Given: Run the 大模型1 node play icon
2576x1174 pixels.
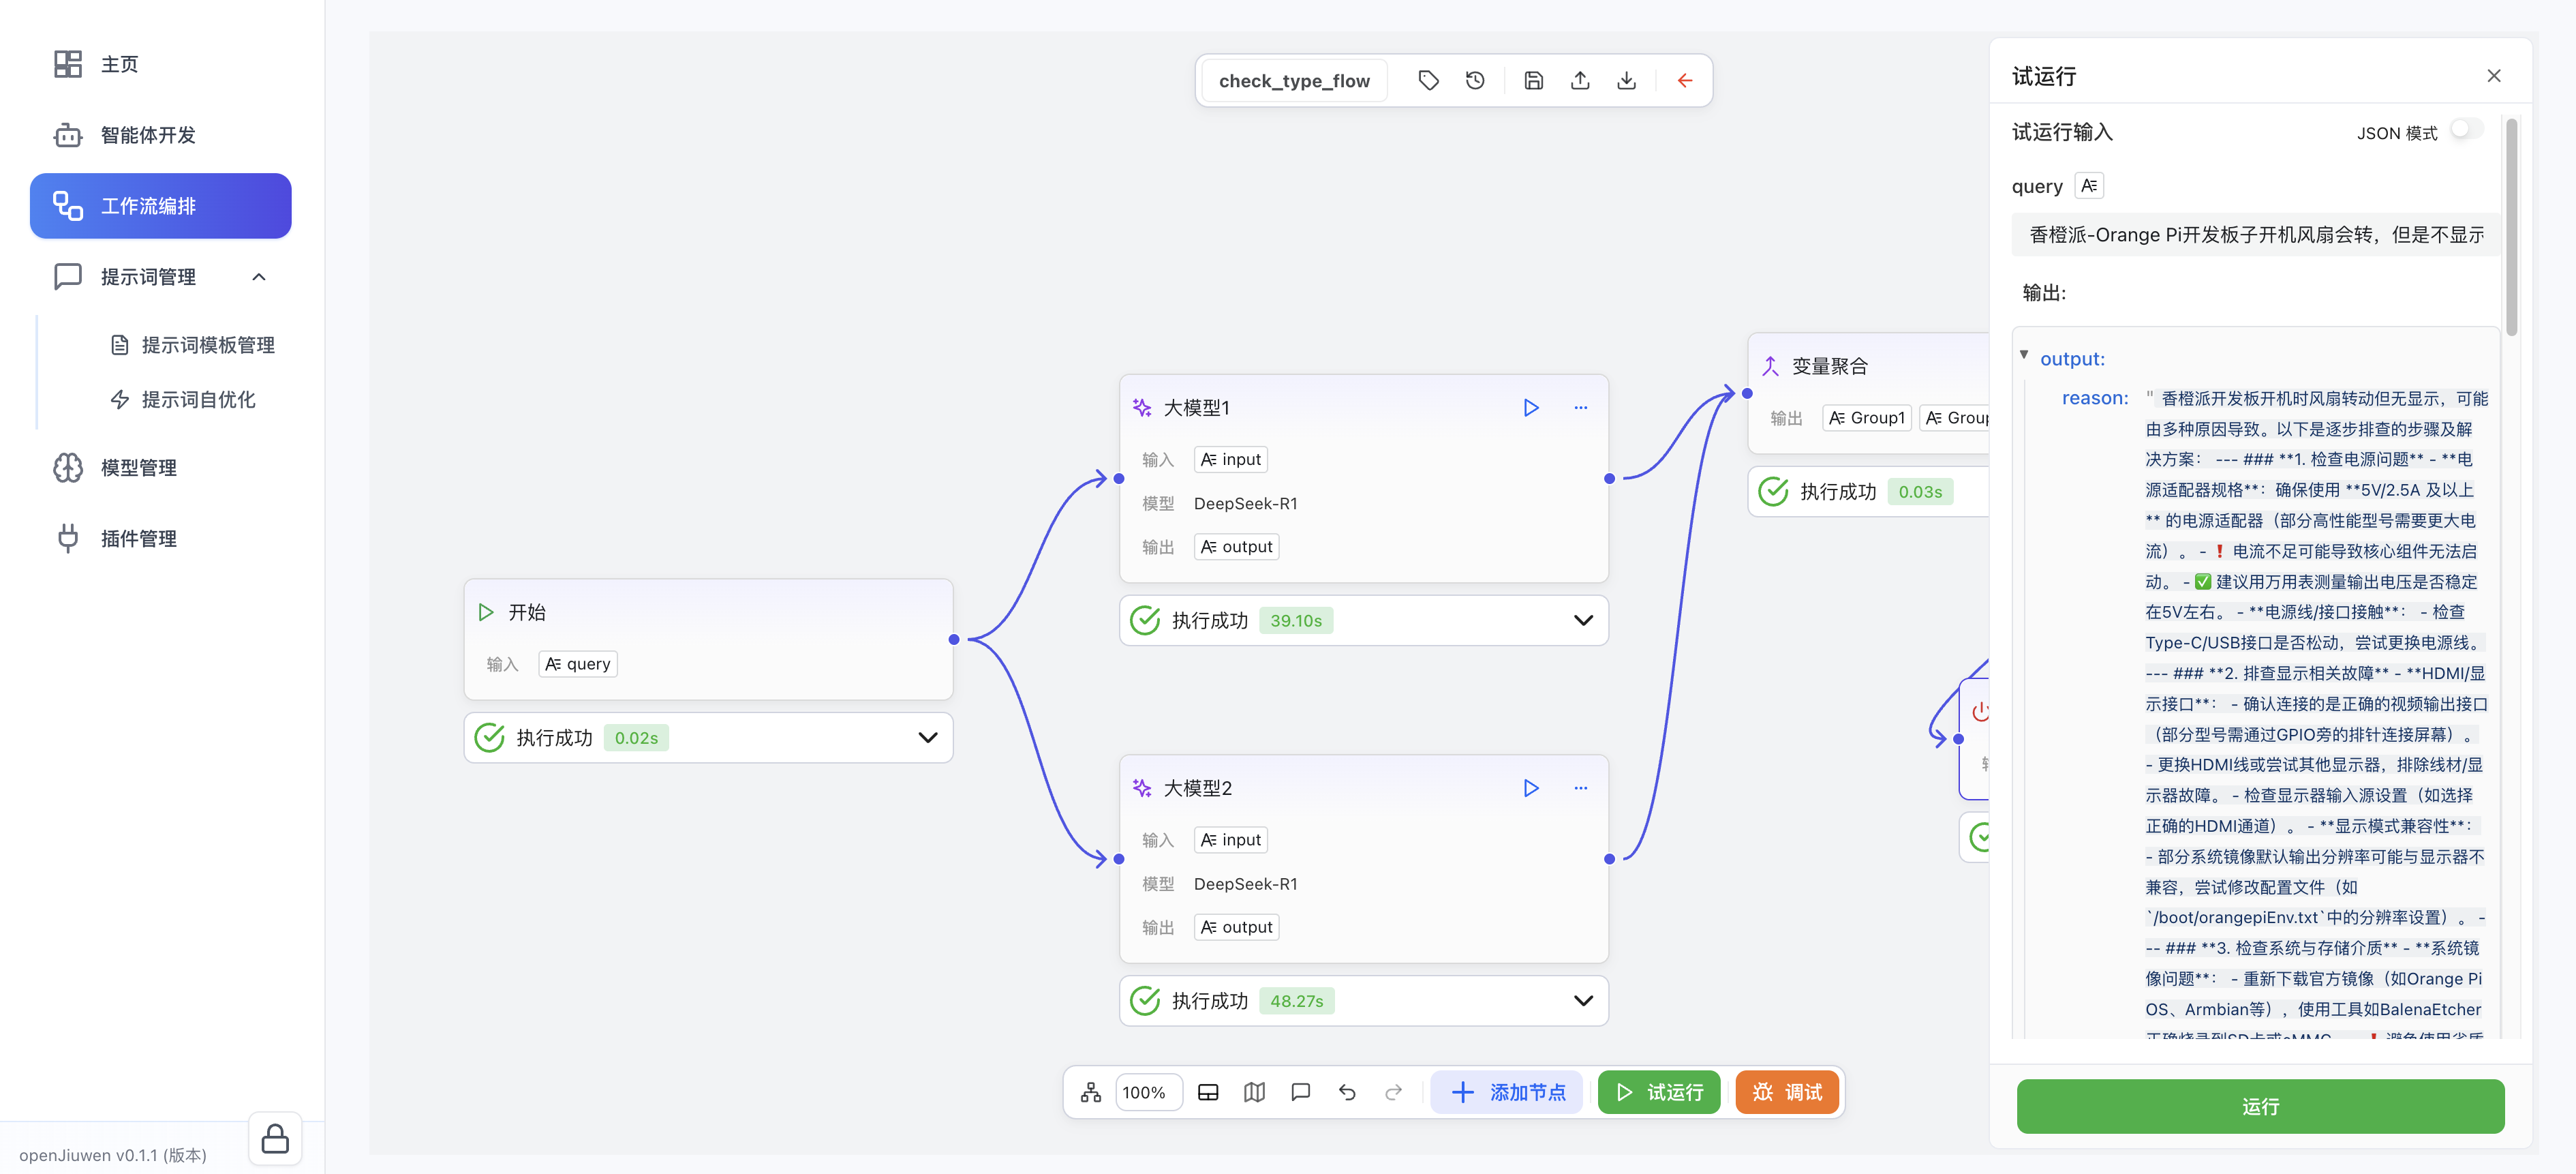Looking at the screenshot, I should point(1530,408).
